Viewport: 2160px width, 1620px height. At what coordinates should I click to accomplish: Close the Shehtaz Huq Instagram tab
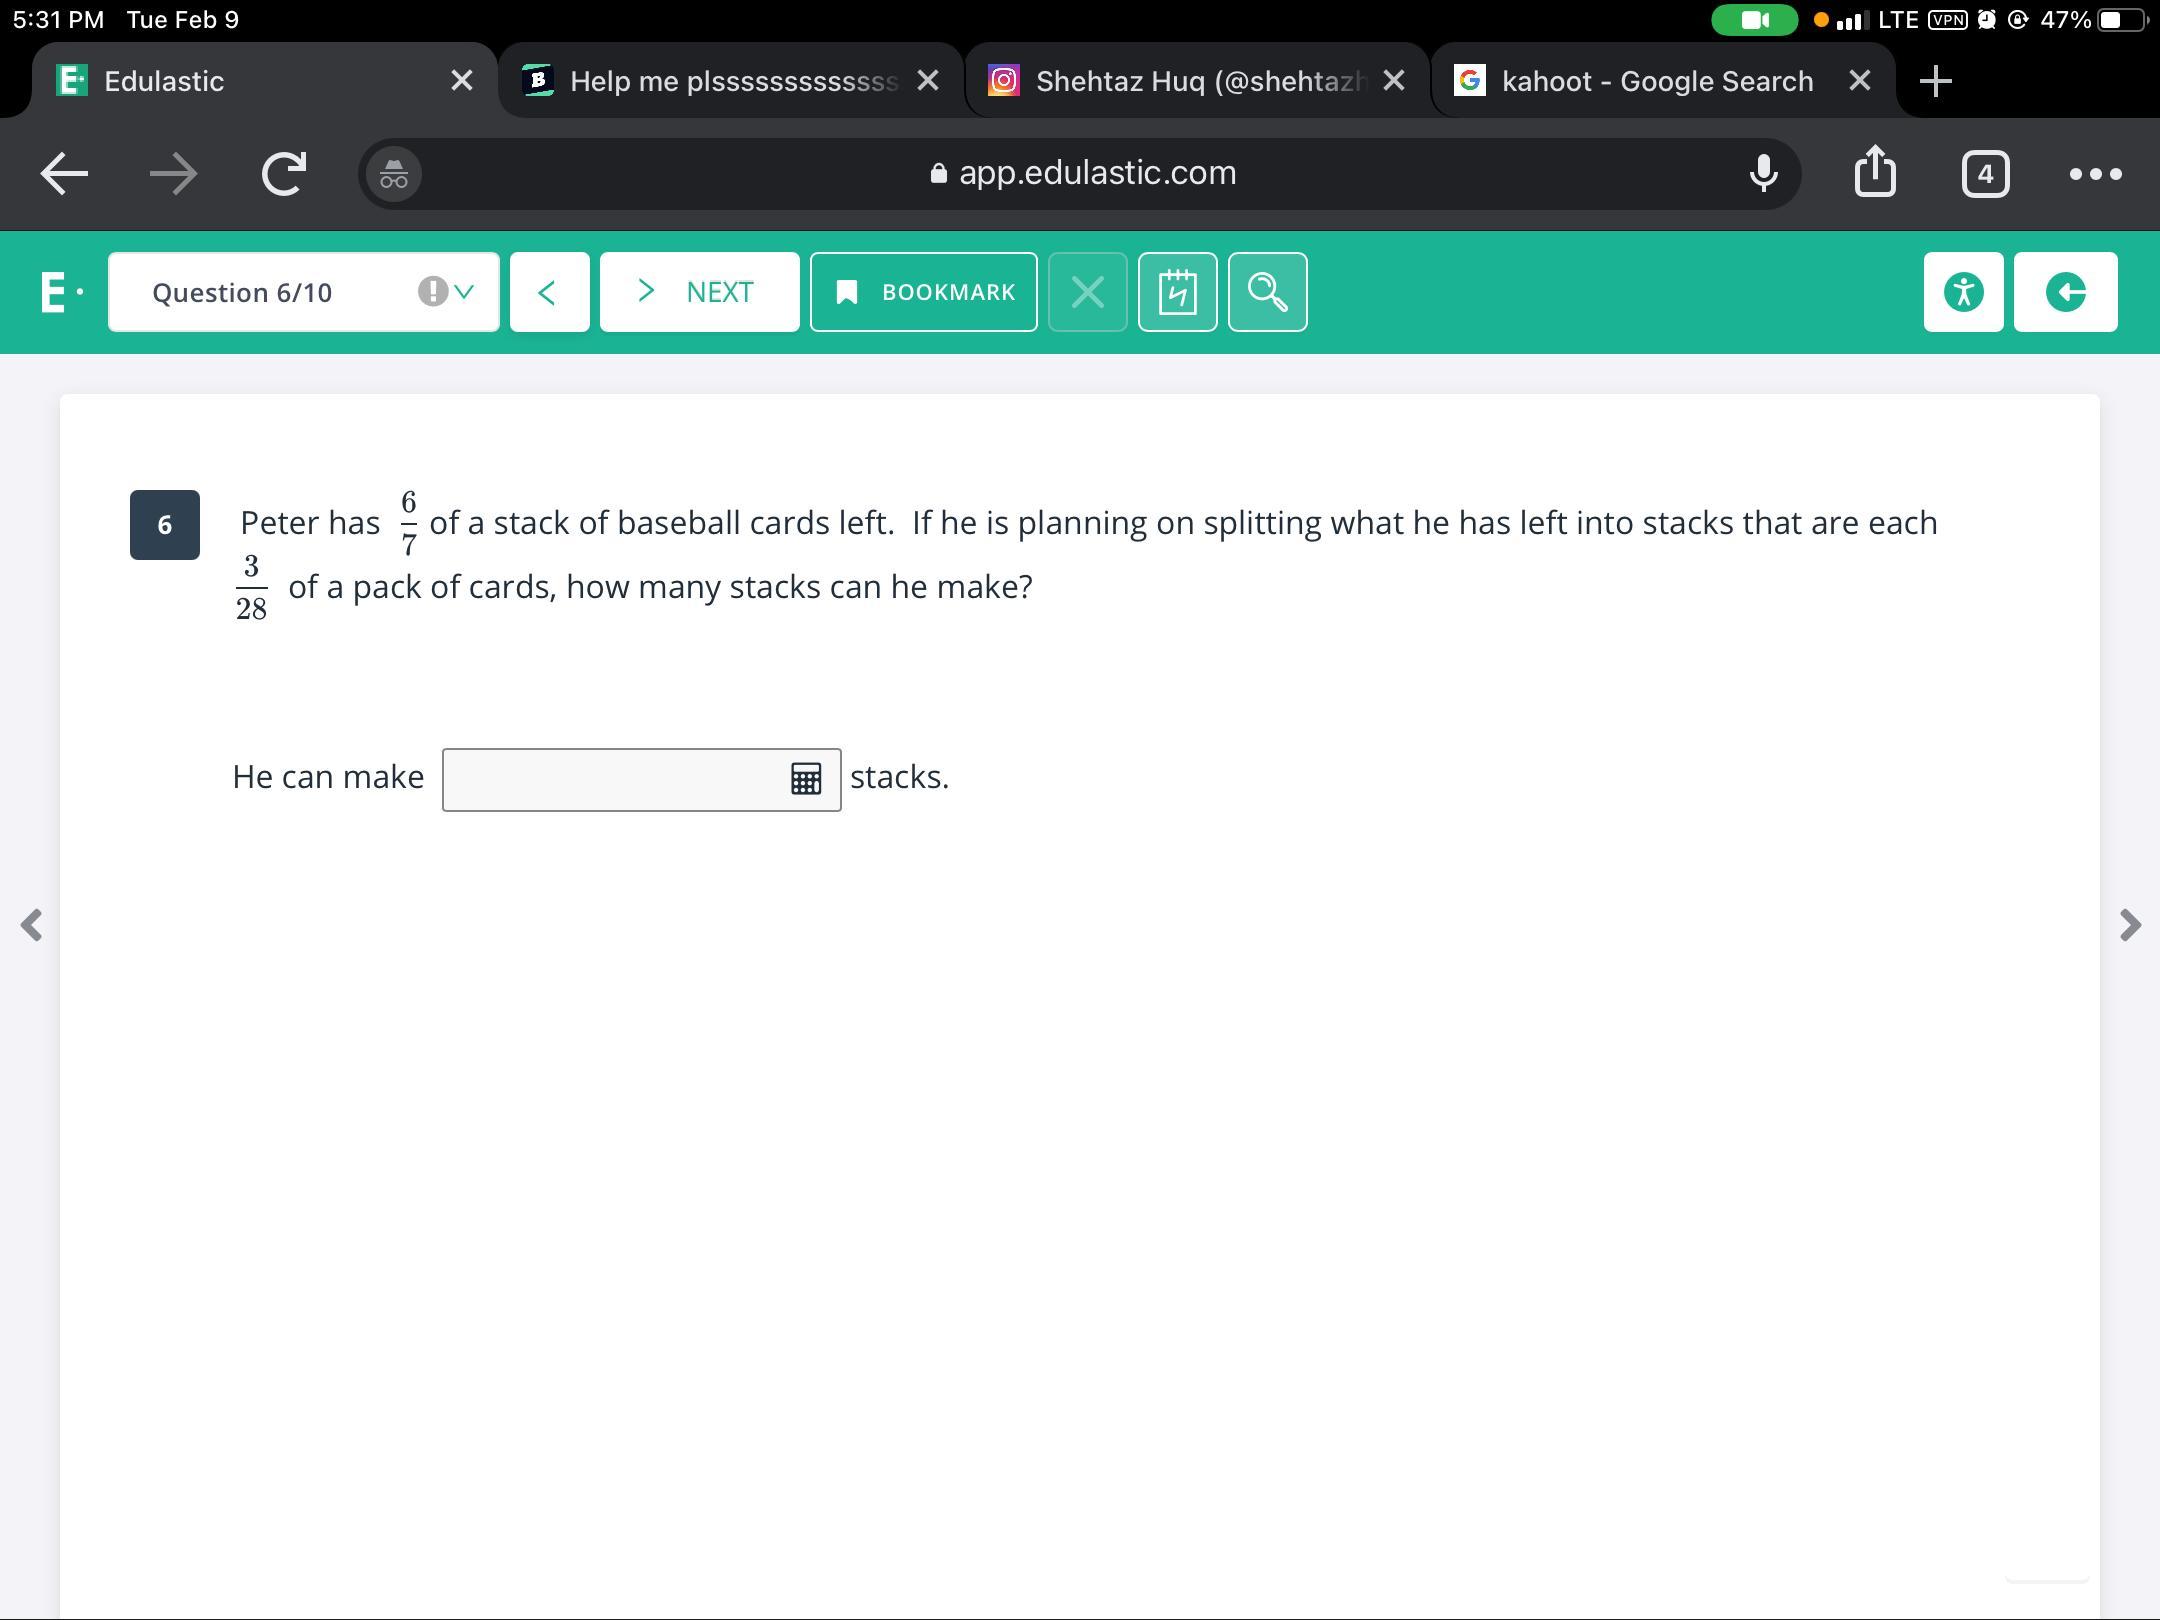pyautogui.click(x=1393, y=81)
